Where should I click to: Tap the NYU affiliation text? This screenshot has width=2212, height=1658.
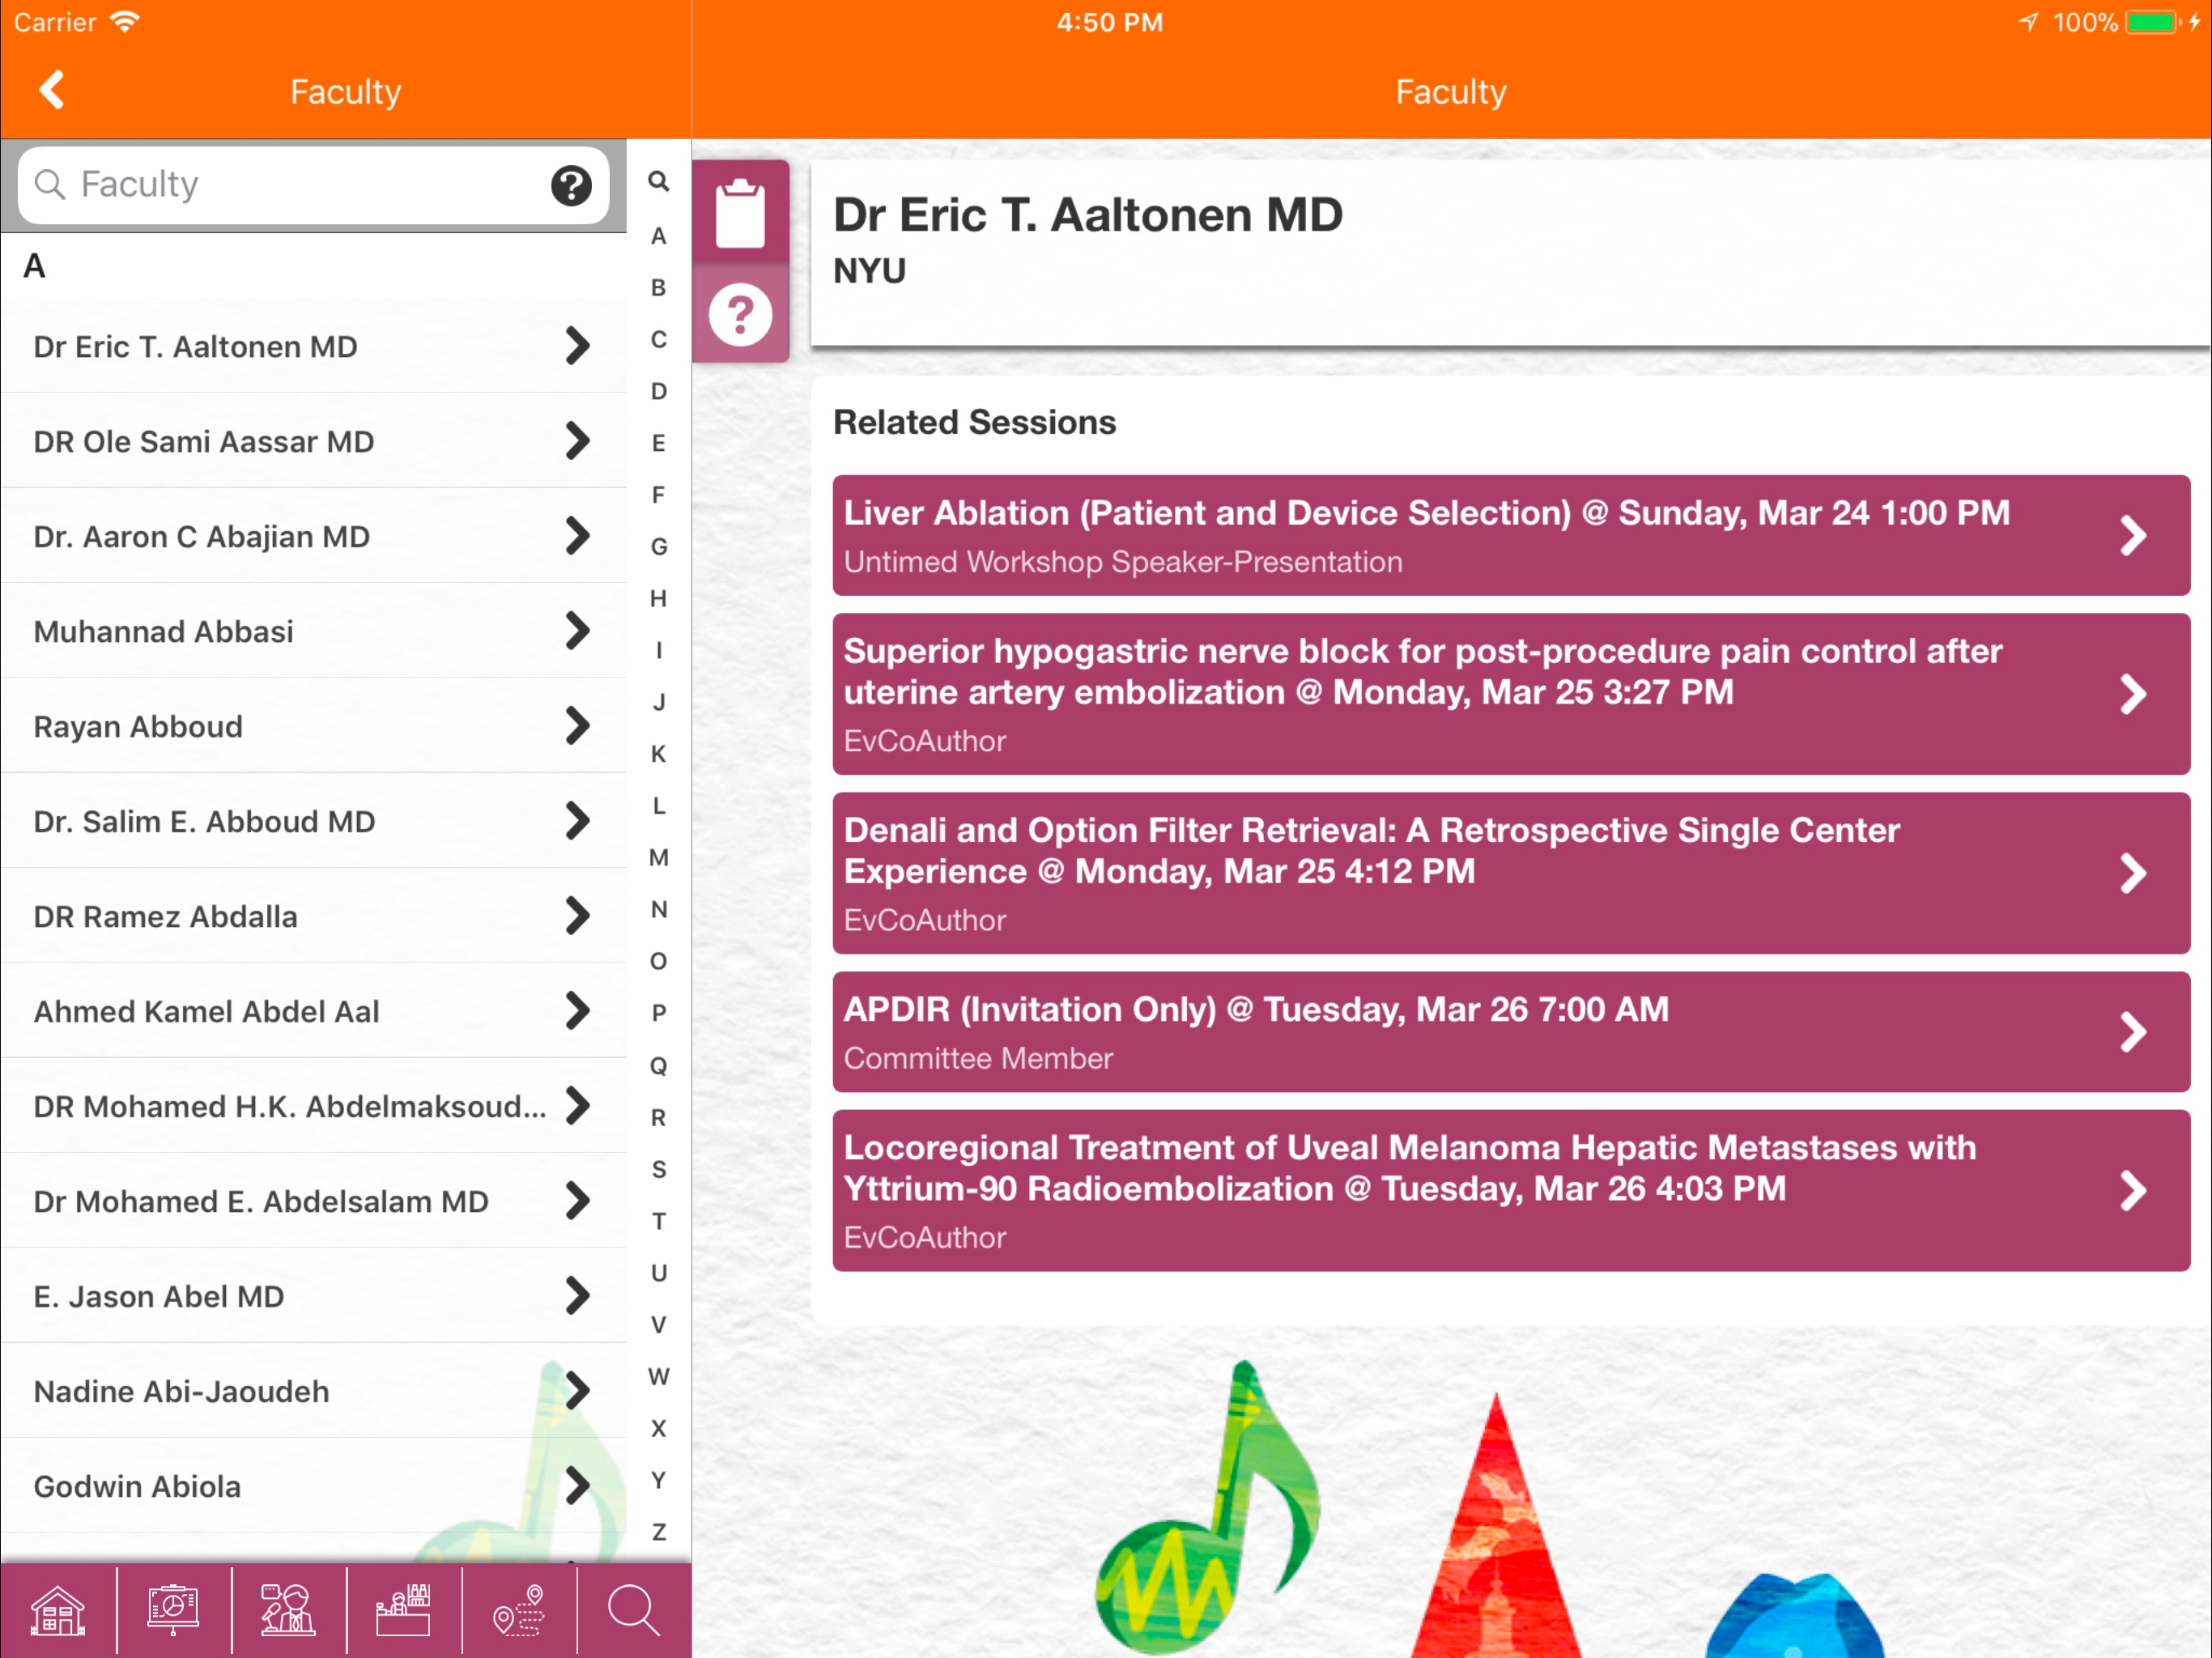[869, 271]
